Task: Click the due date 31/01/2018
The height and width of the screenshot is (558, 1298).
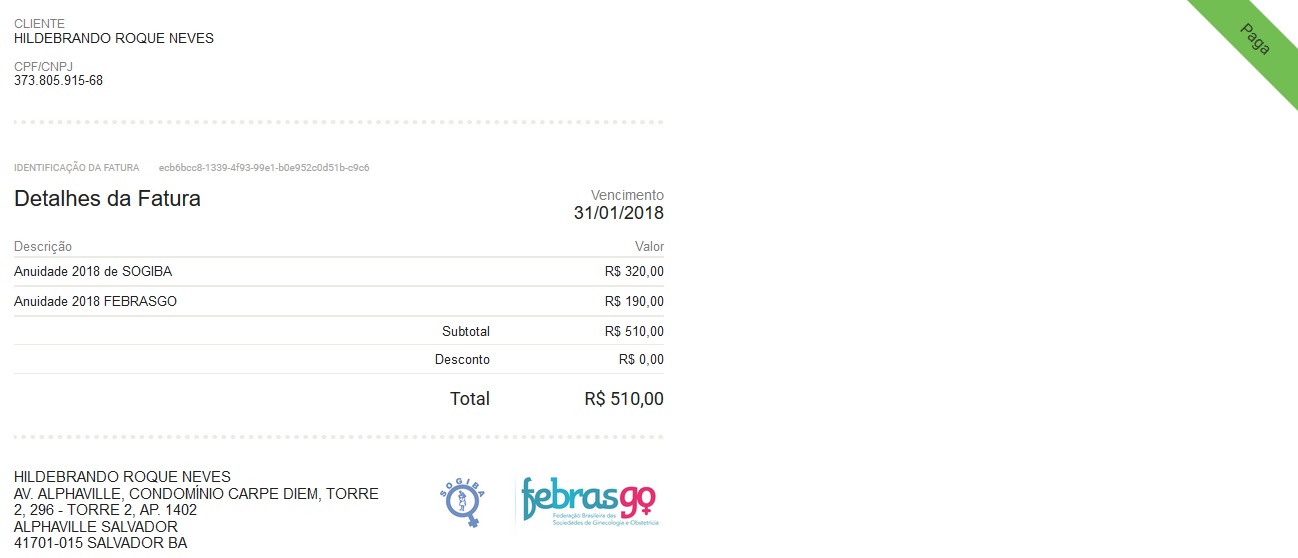Action: tap(618, 213)
